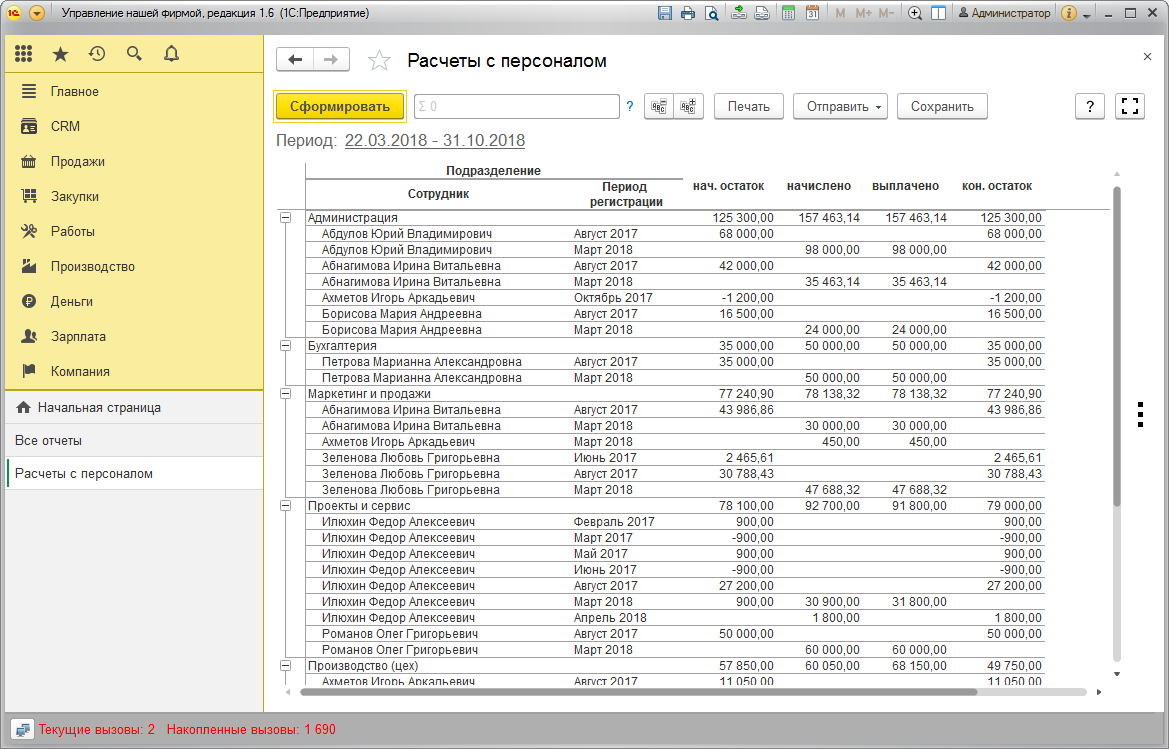1169x749 pixels.
Task: Open the notifications bell
Action: pos(171,54)
